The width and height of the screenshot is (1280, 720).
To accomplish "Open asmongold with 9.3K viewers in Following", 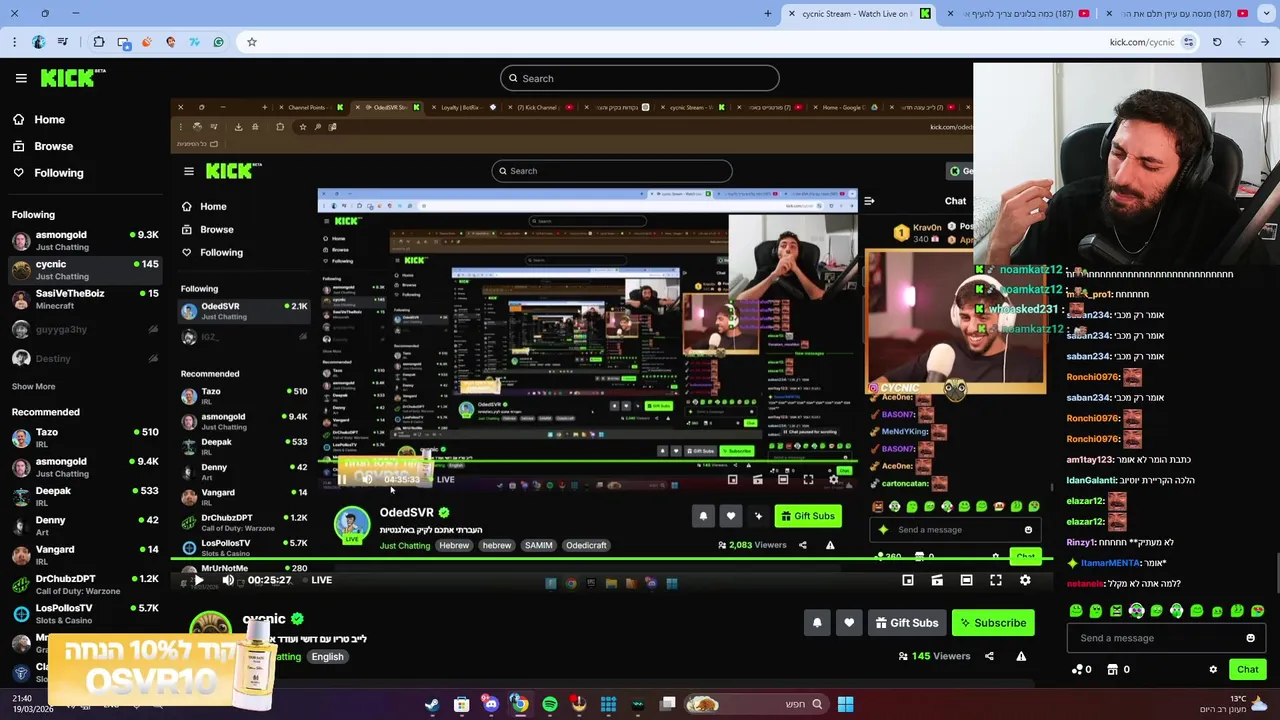I will [x=85, y=240].
